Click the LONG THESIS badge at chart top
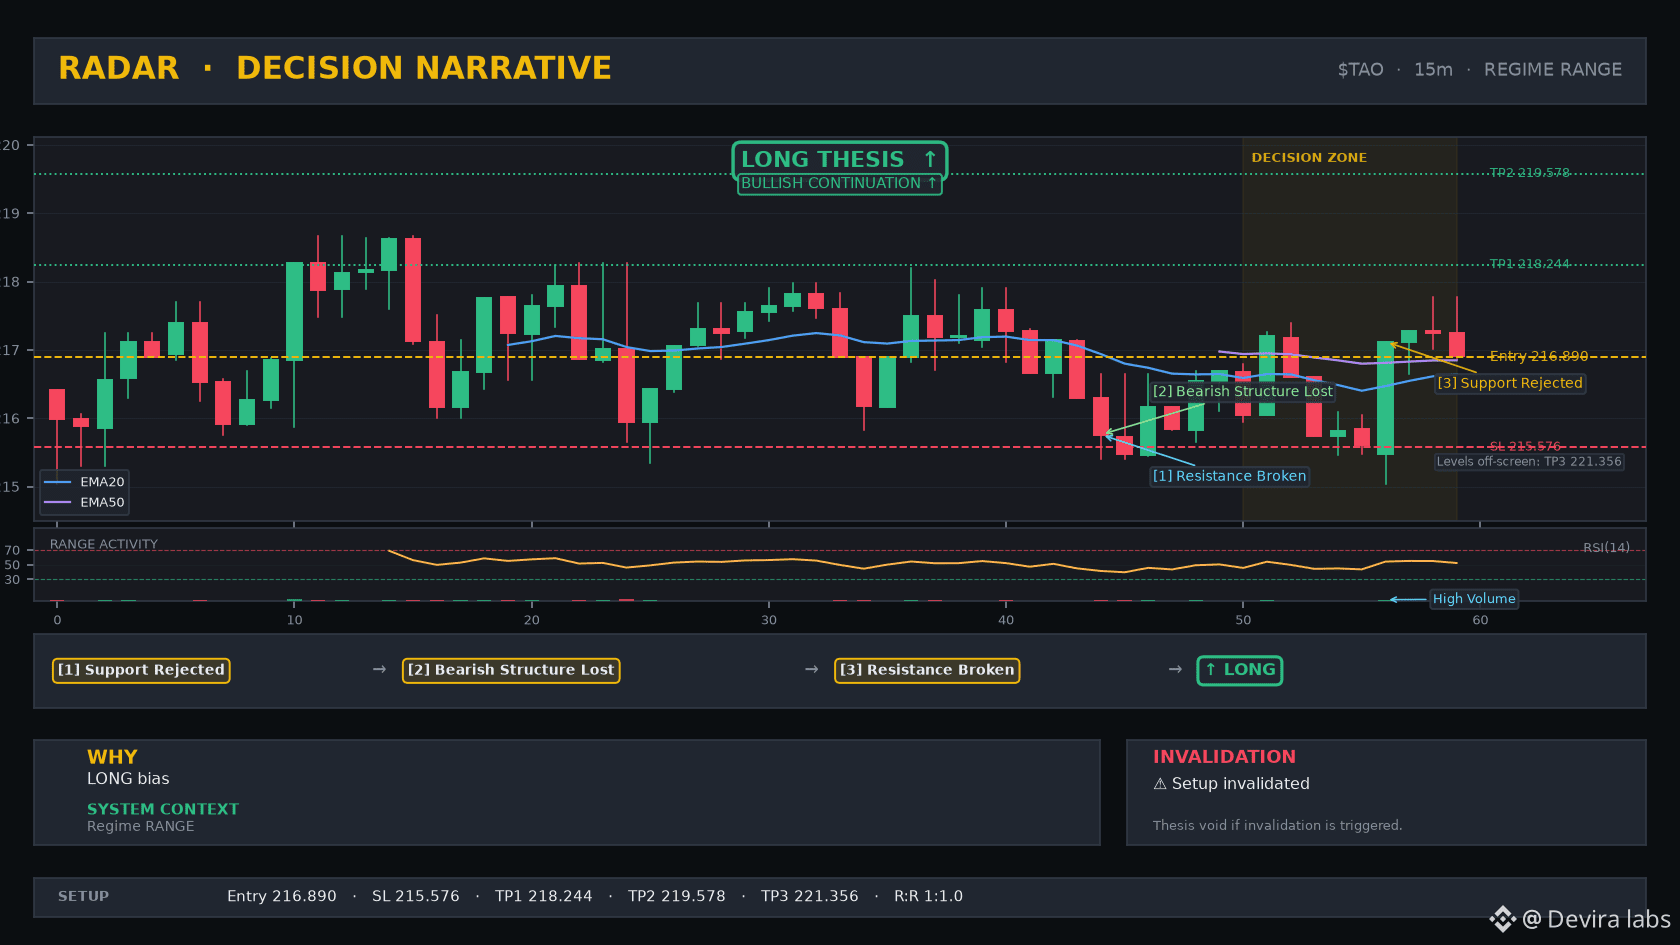 pos(840,160)
